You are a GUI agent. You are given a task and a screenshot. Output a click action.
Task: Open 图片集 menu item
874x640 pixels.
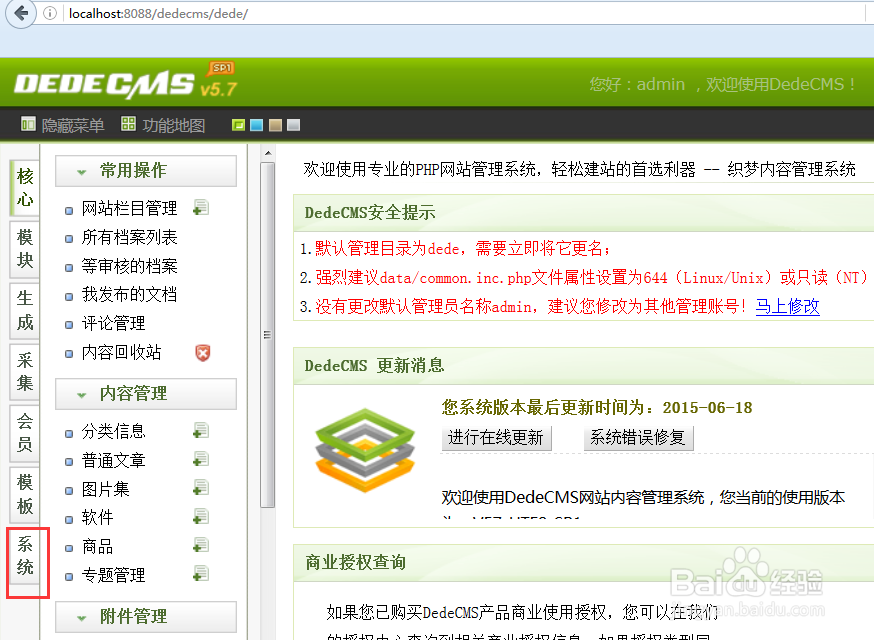(105, 489)
